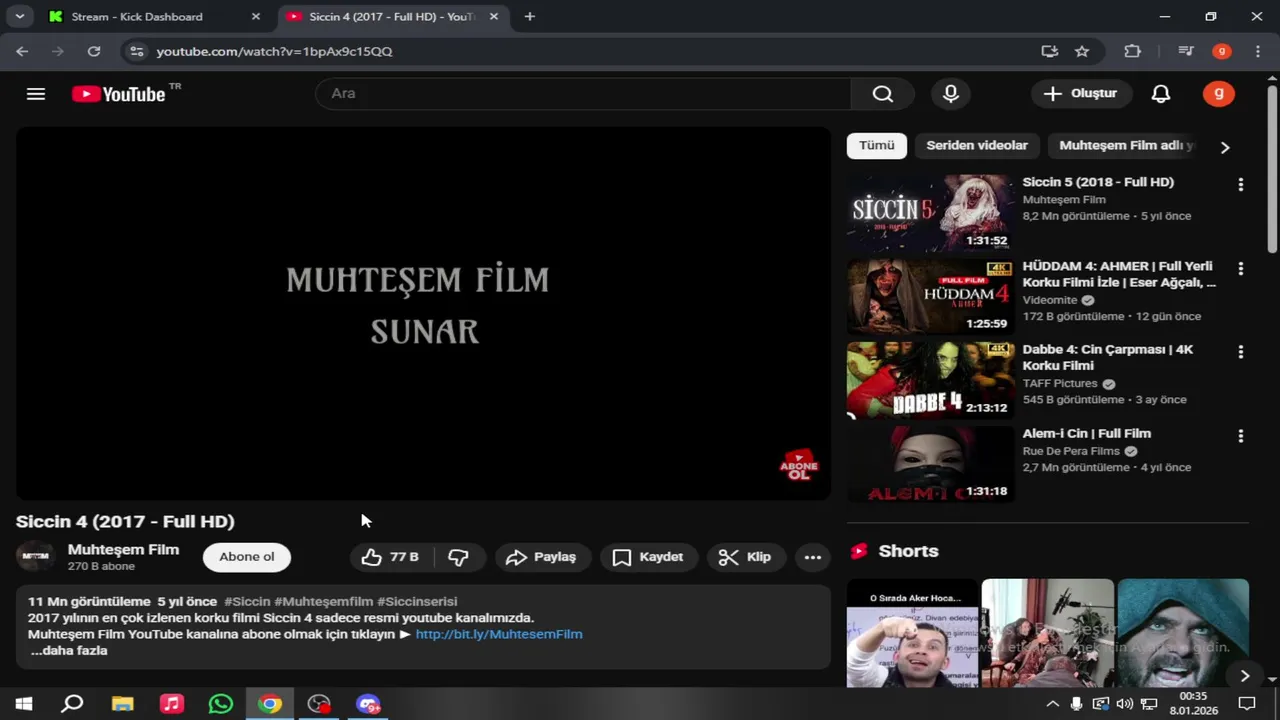Click the address bar URL
This screenshot has height=720, width=1280.
pyautogui.click(x=274, y=51)
